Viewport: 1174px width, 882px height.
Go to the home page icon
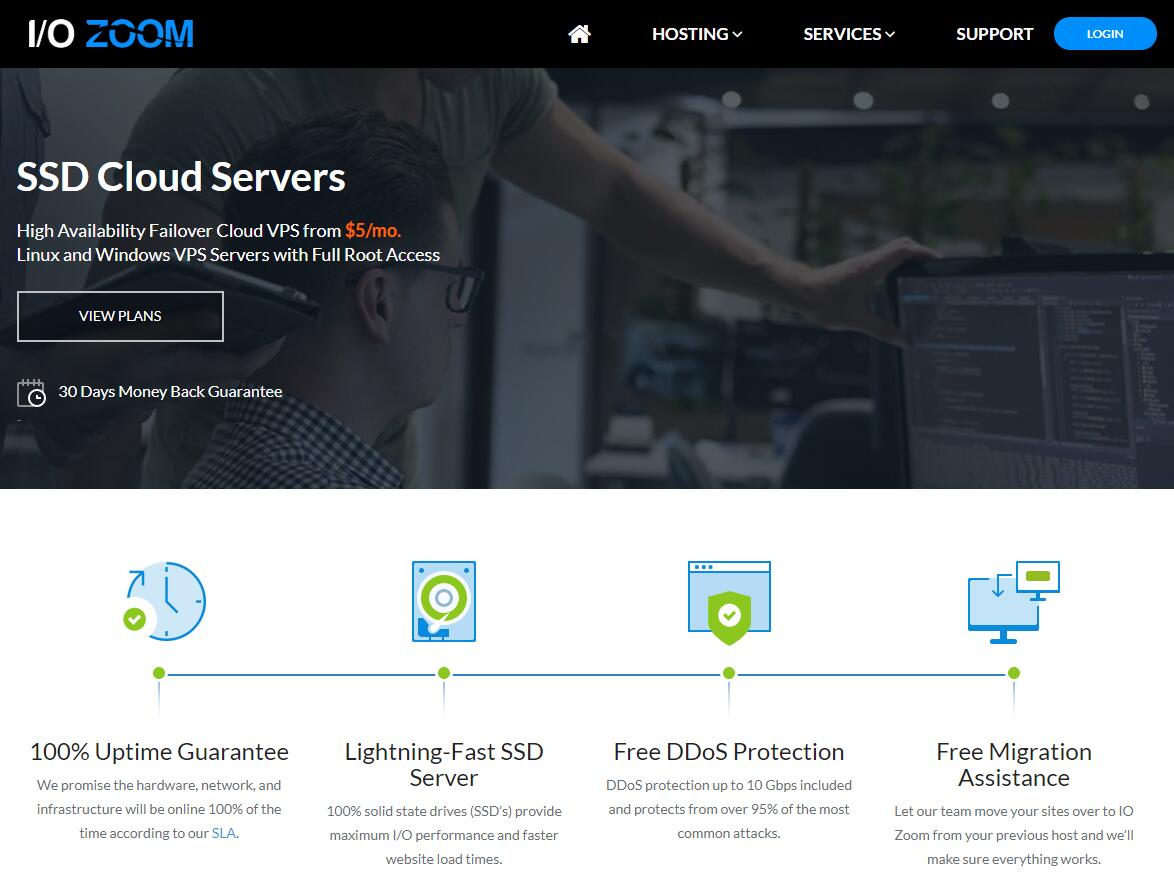click(579, 34)
